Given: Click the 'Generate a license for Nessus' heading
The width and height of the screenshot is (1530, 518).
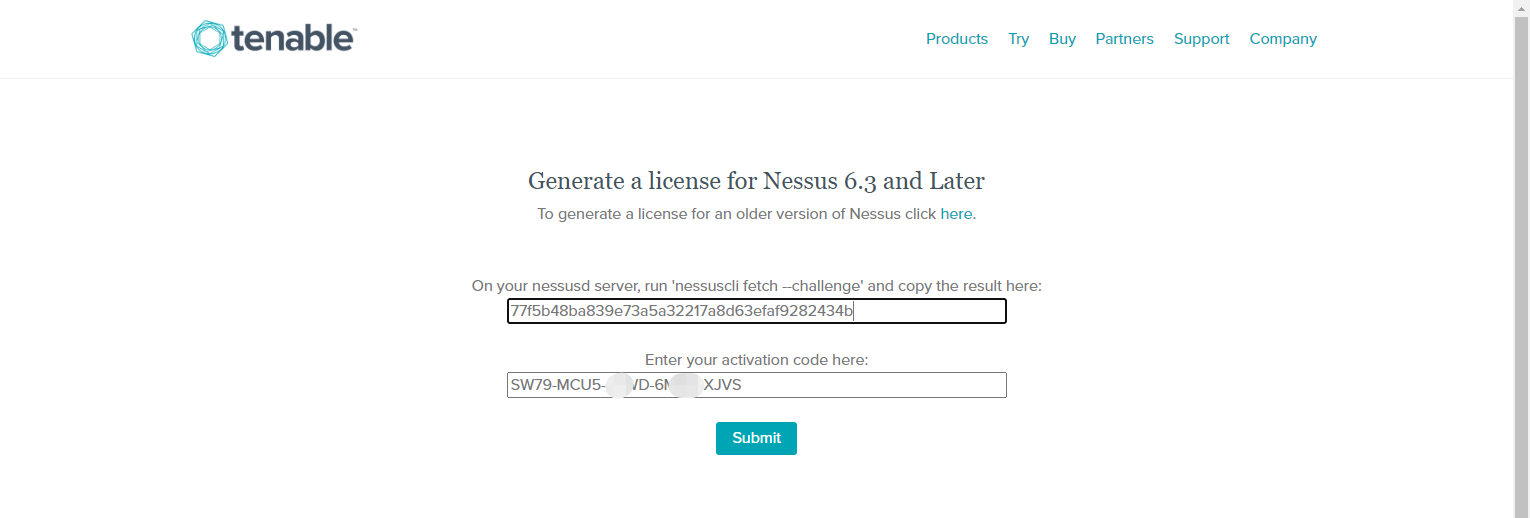Looking at the screenshot, I should pos(756,181).
